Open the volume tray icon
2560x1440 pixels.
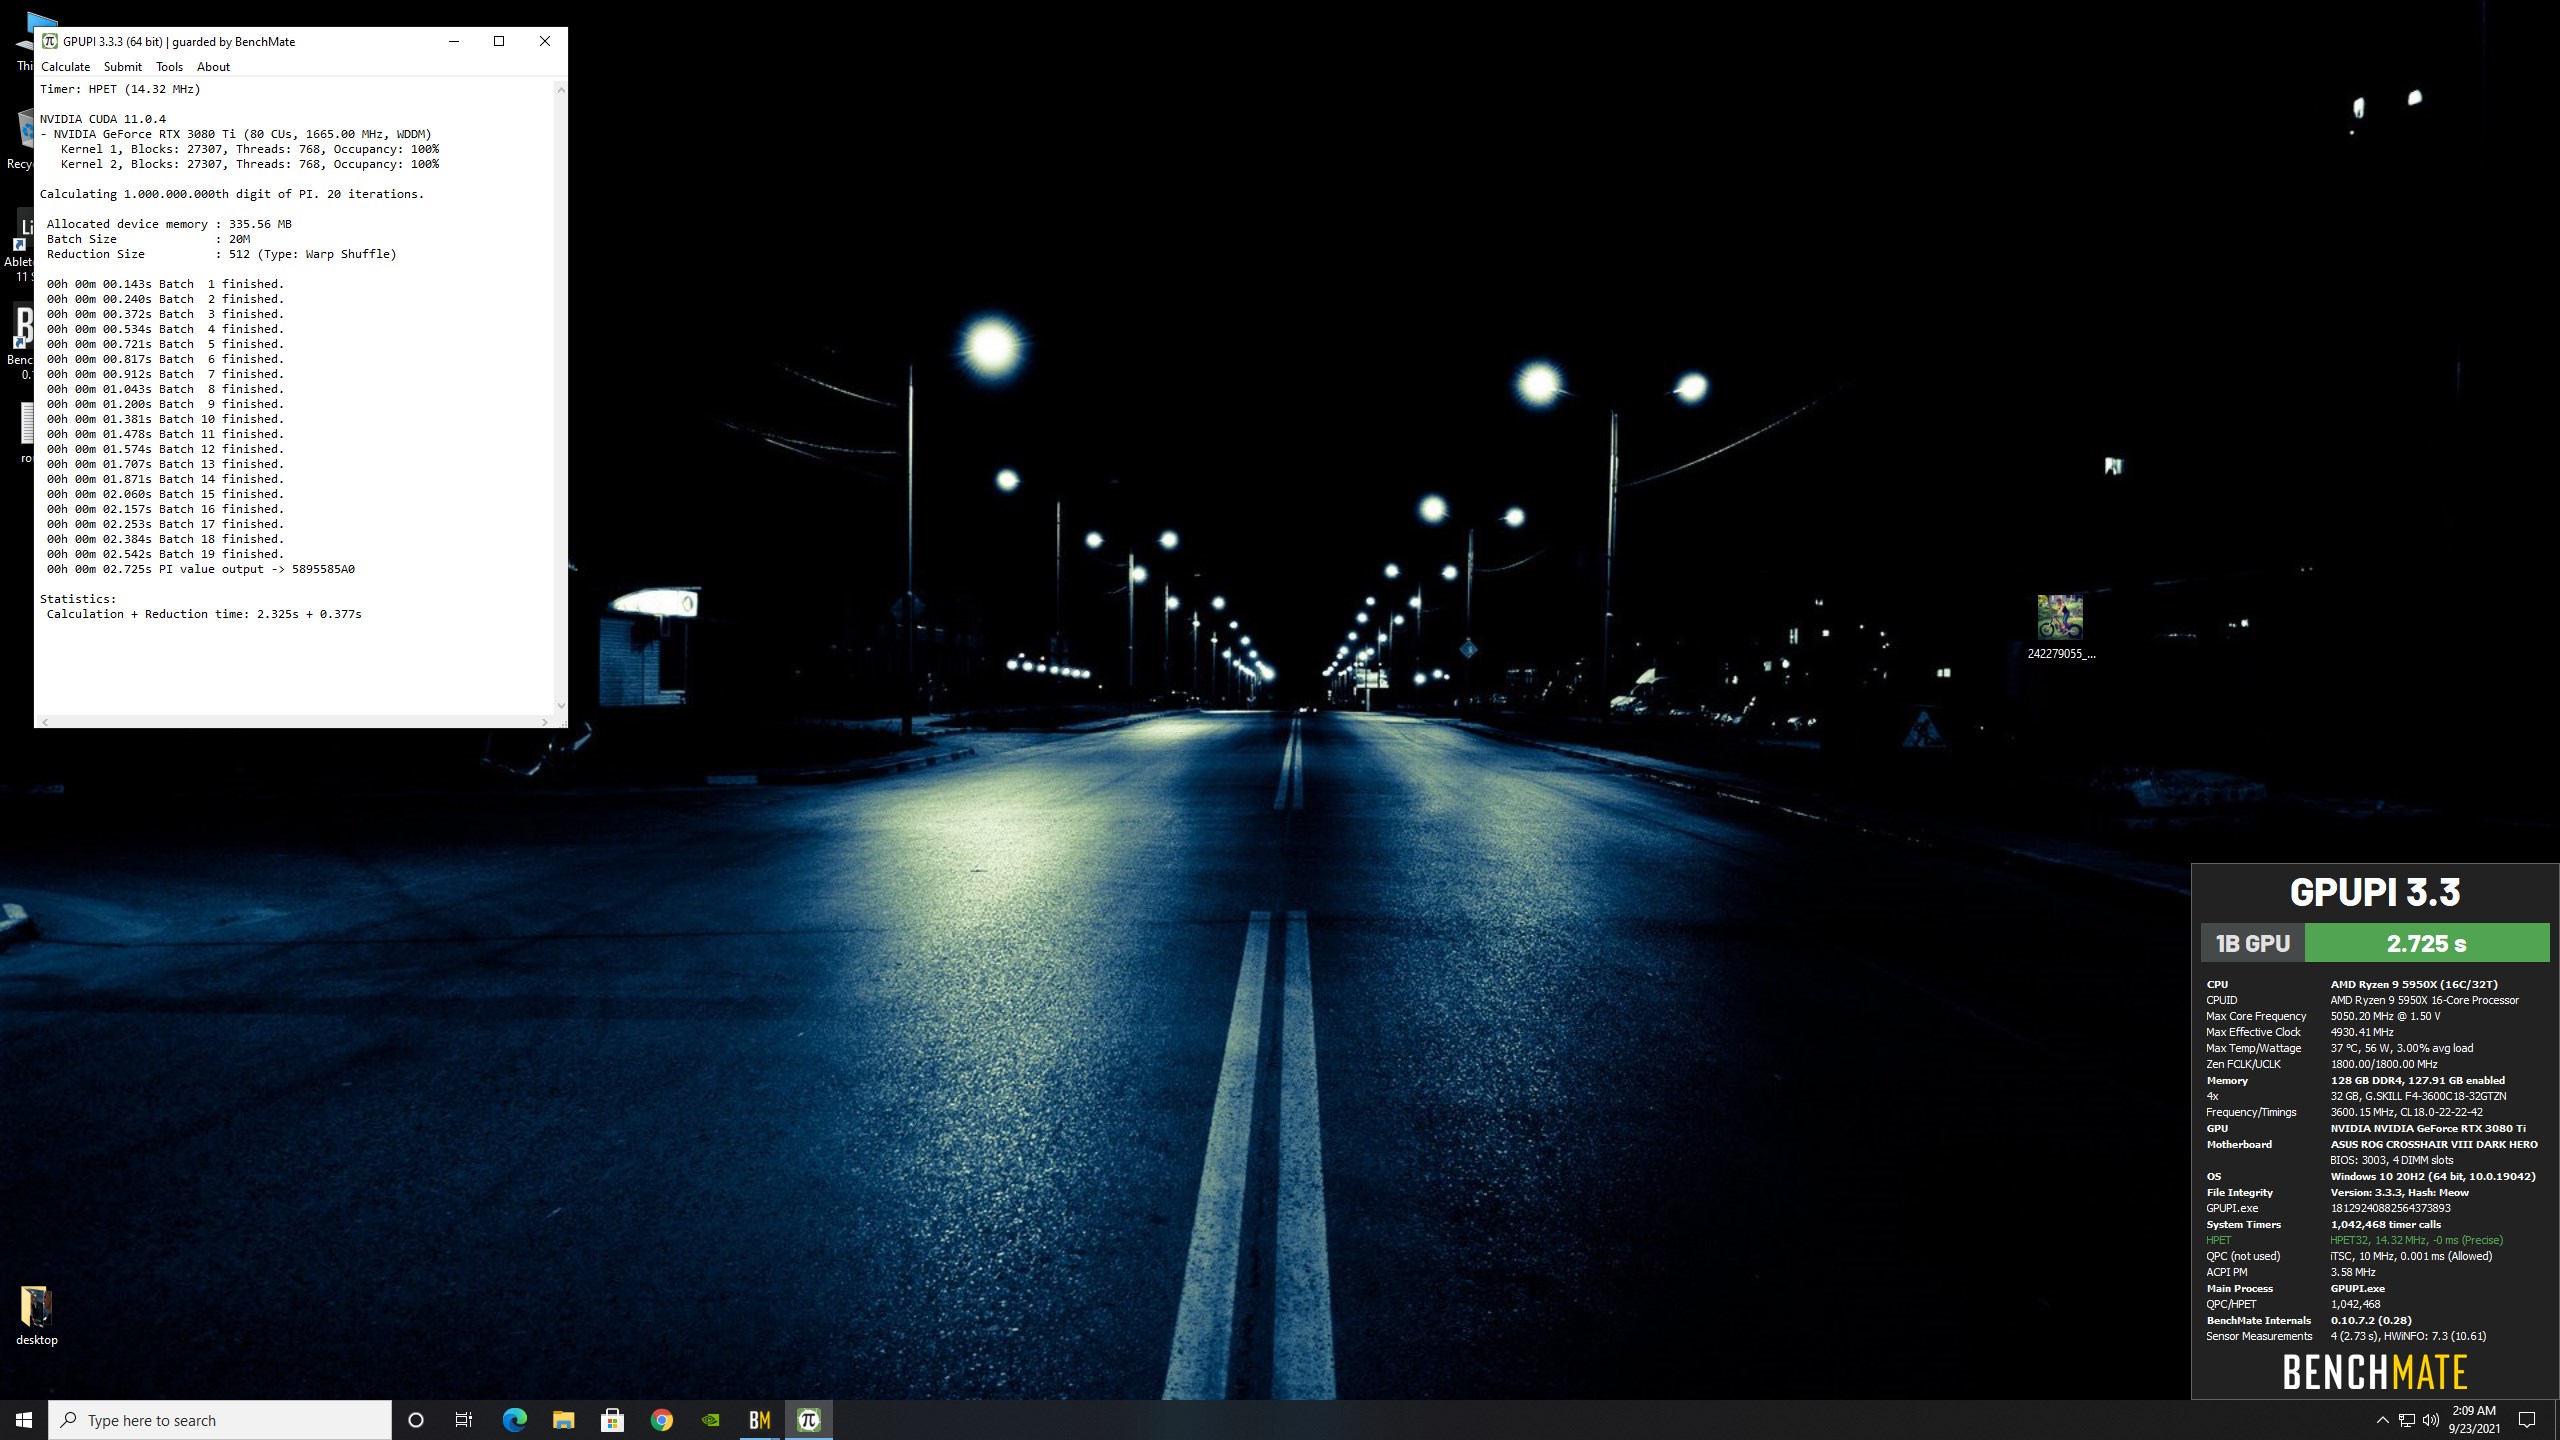pos(2431,1420)
